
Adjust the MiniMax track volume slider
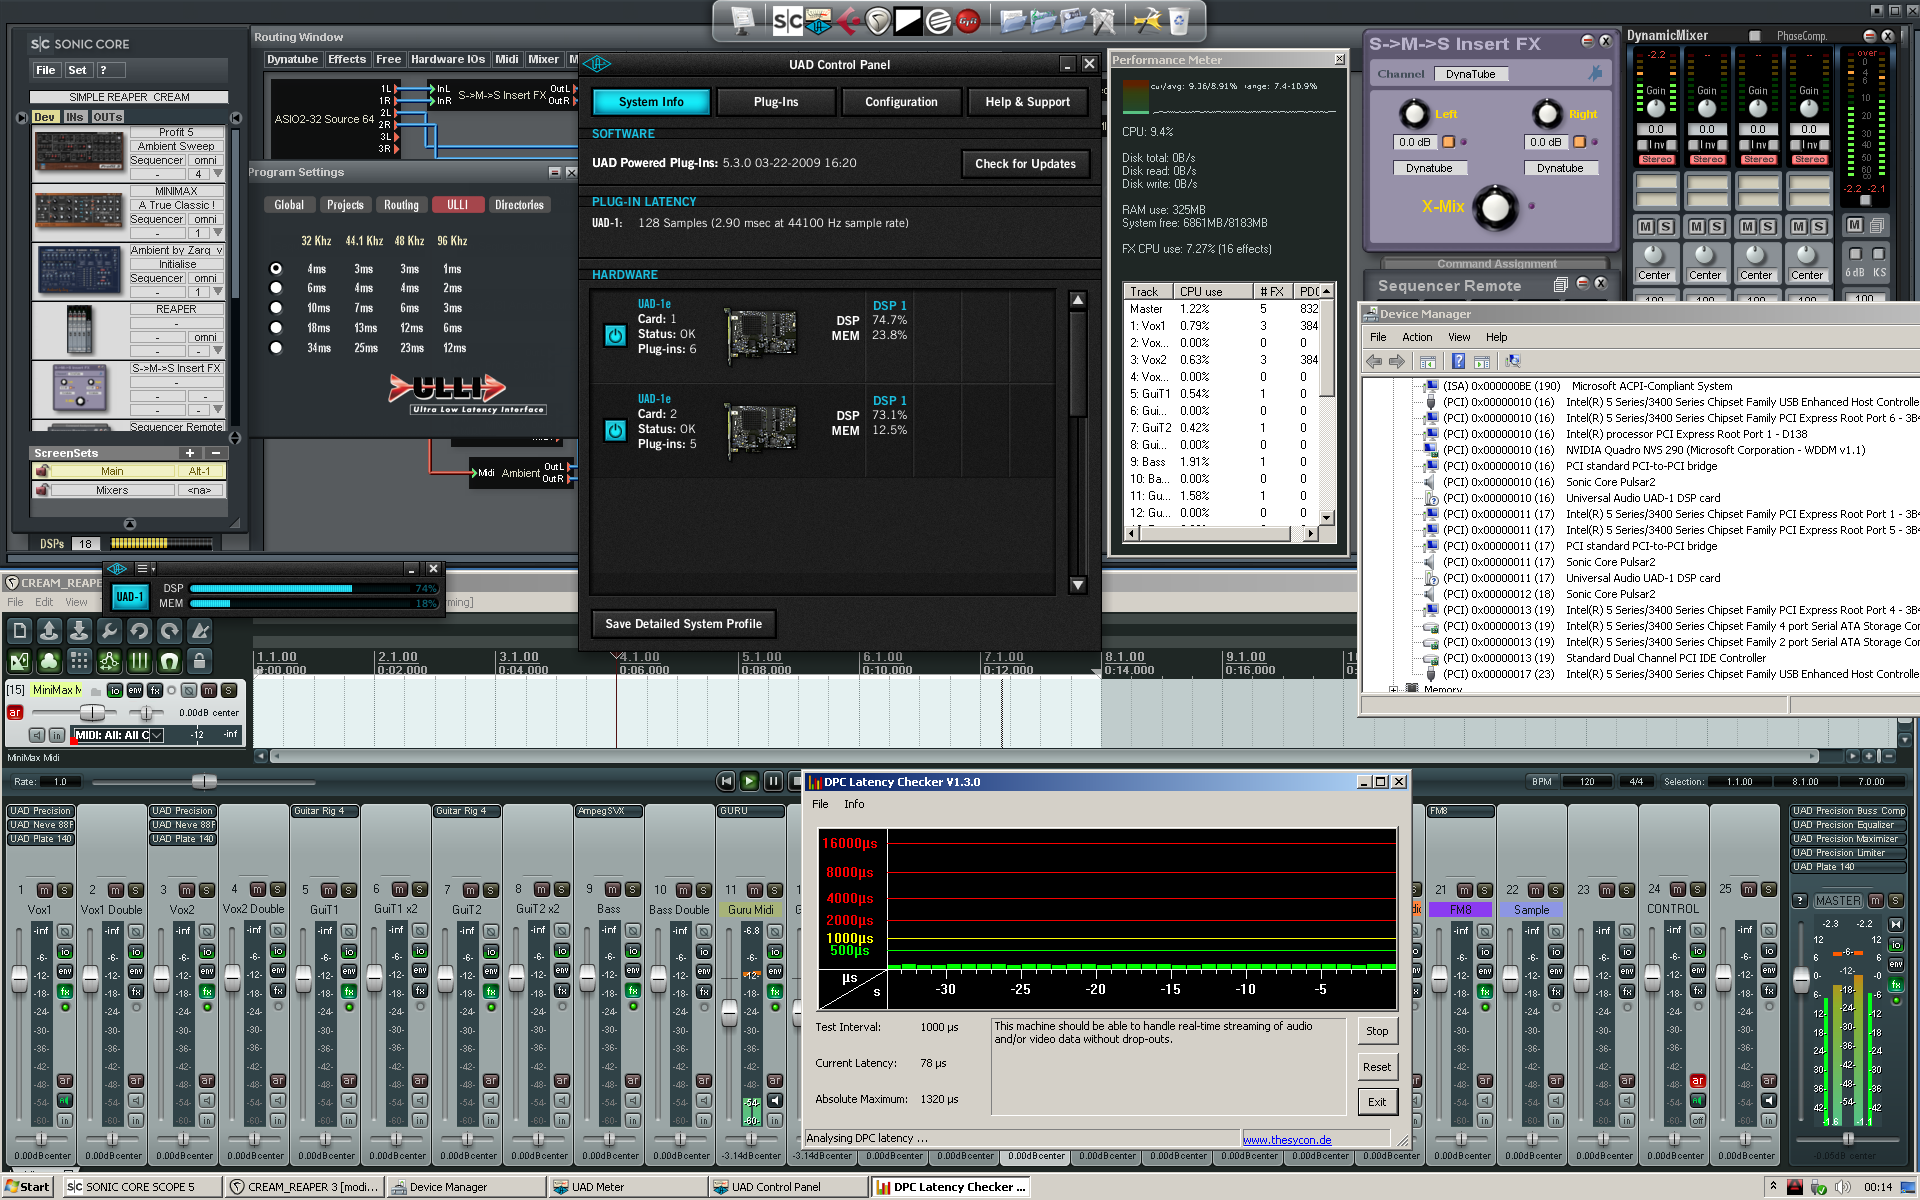point(92,713)
